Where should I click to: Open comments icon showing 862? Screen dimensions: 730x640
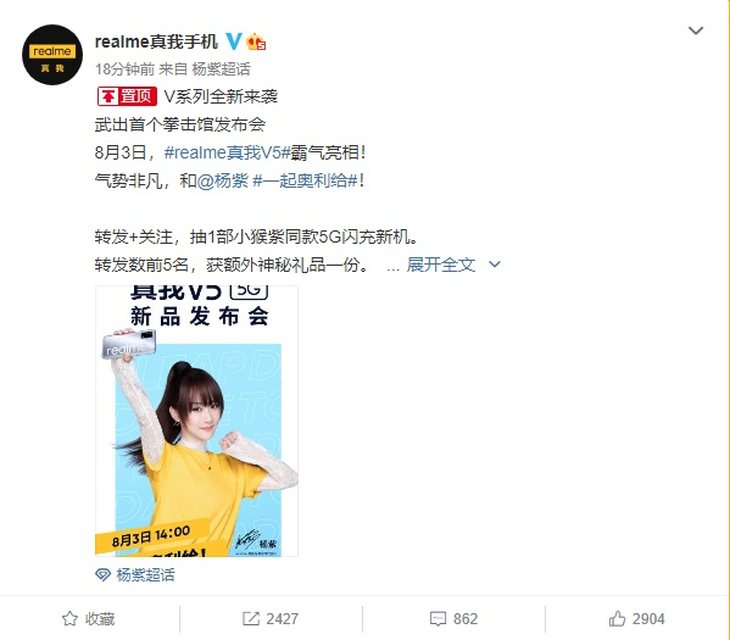[x=438, y=619]
